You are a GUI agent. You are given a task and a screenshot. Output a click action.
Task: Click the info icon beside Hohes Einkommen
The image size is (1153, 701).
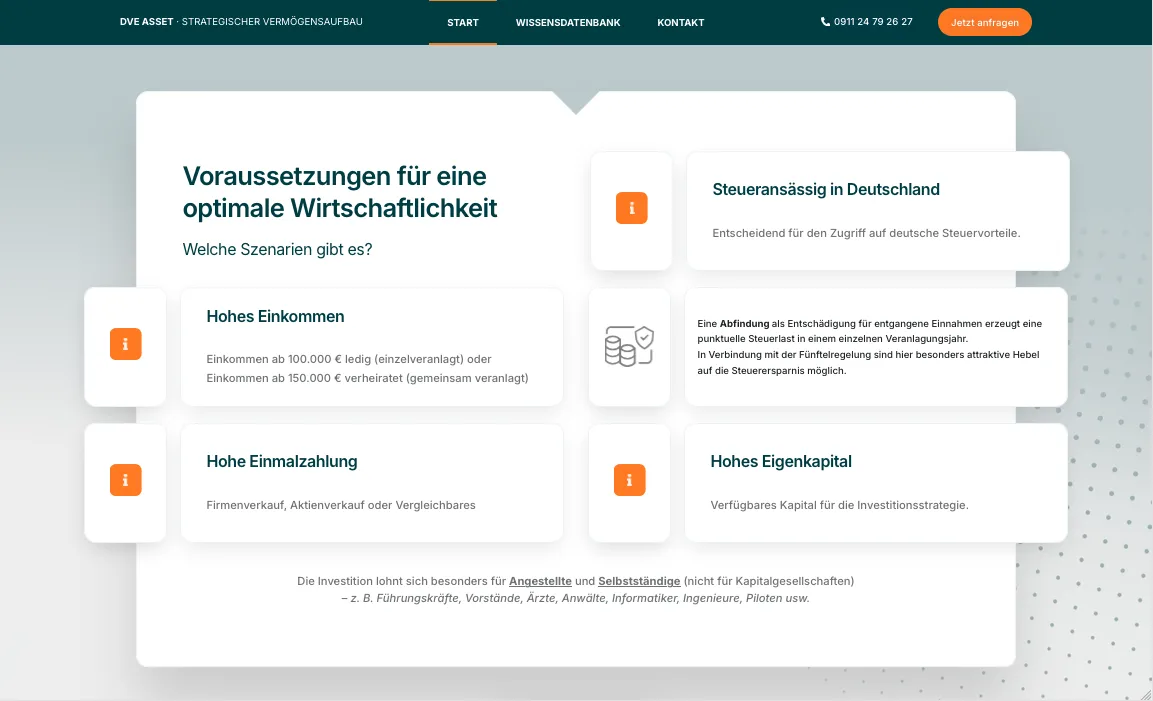click(x=125, y=344)
